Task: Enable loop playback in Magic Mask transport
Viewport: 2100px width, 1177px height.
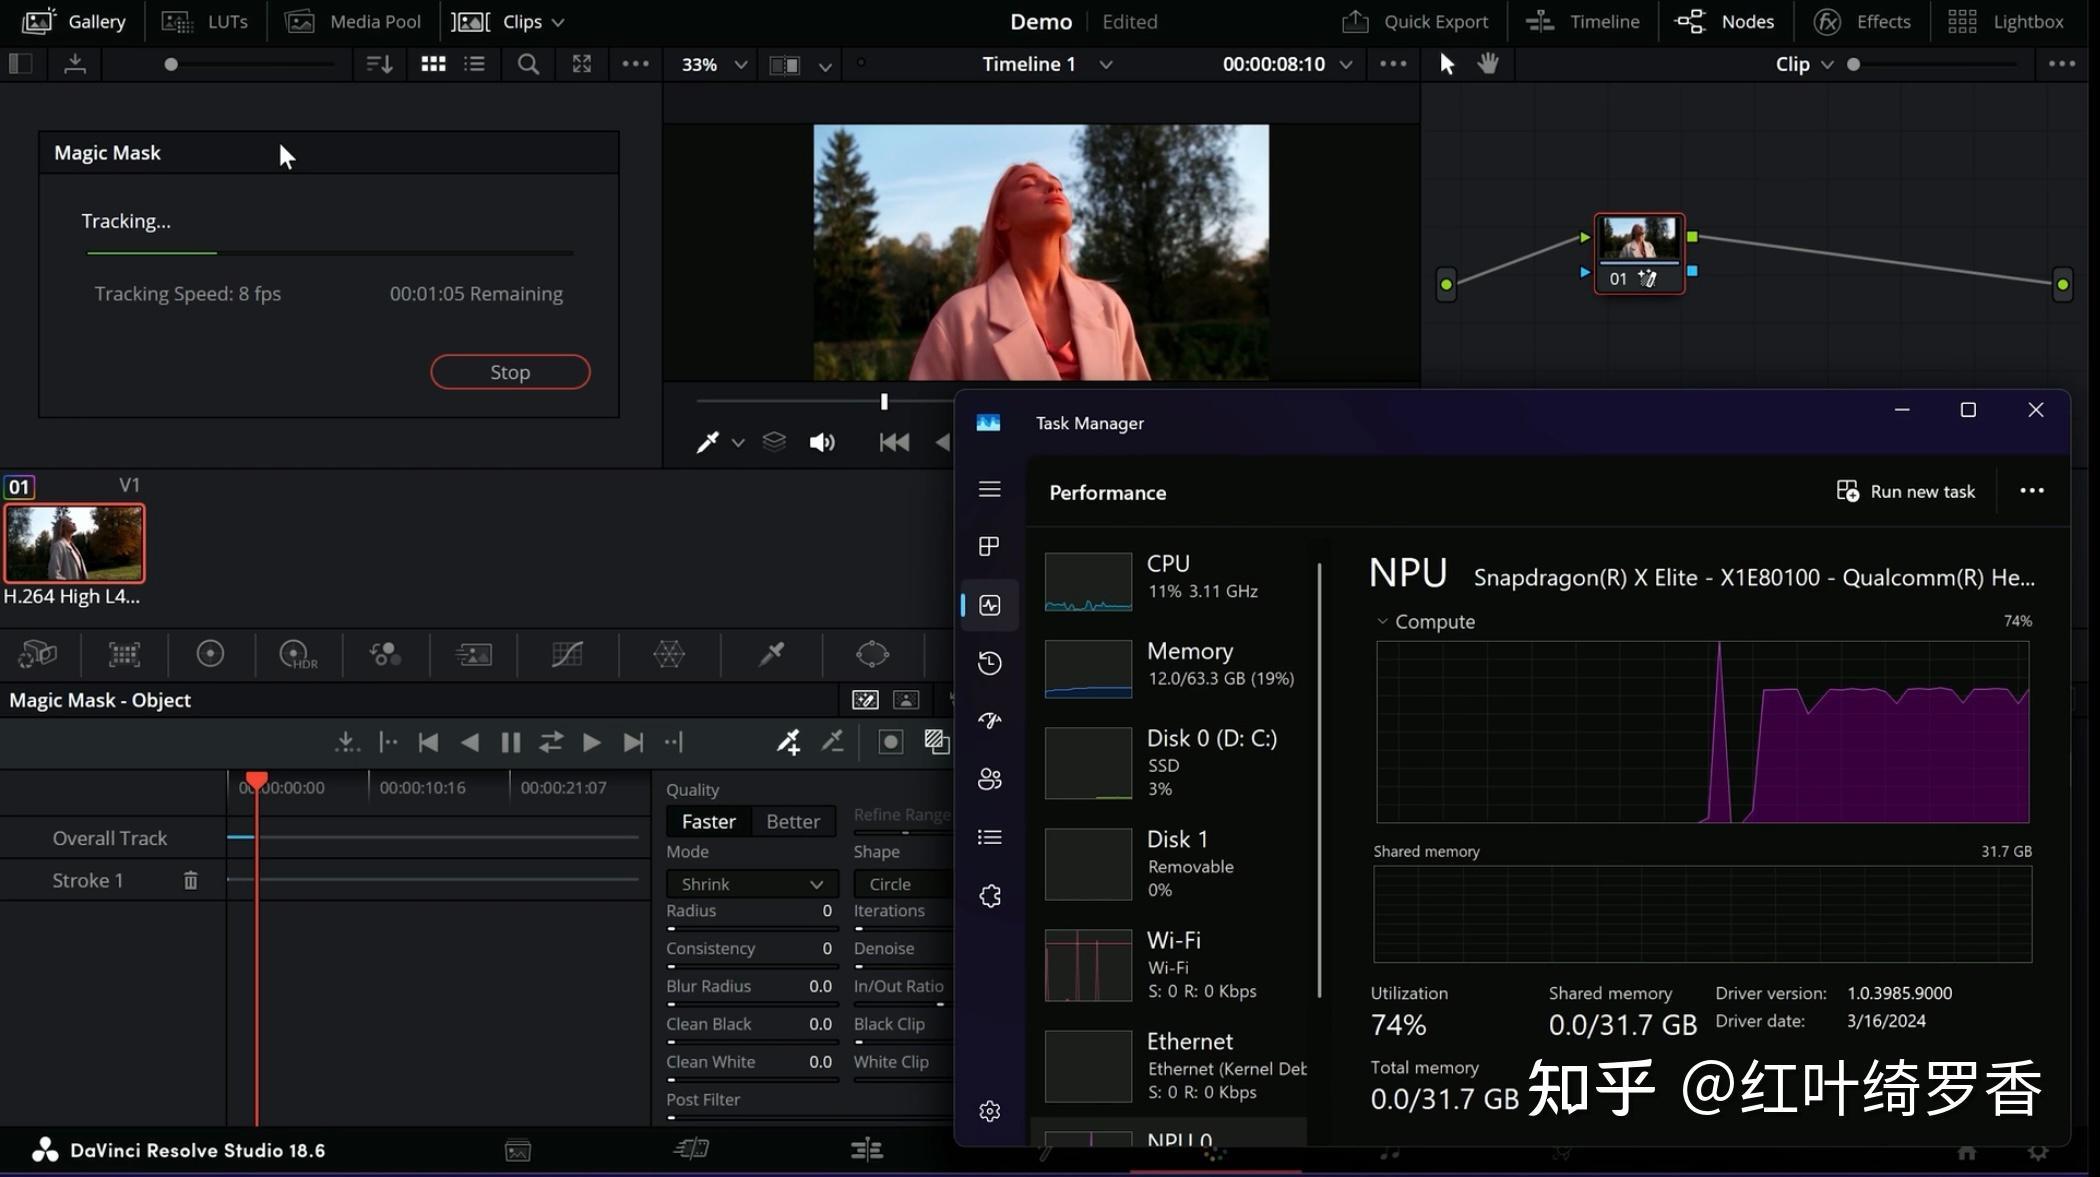Action: (x=551, y=742)
